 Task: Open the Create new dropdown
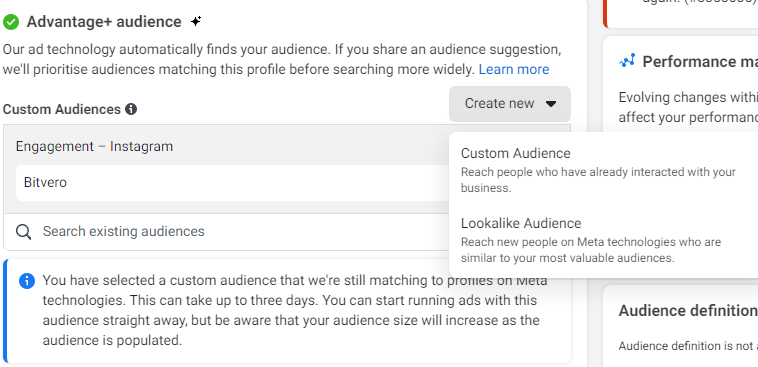(x=510, y=103)
